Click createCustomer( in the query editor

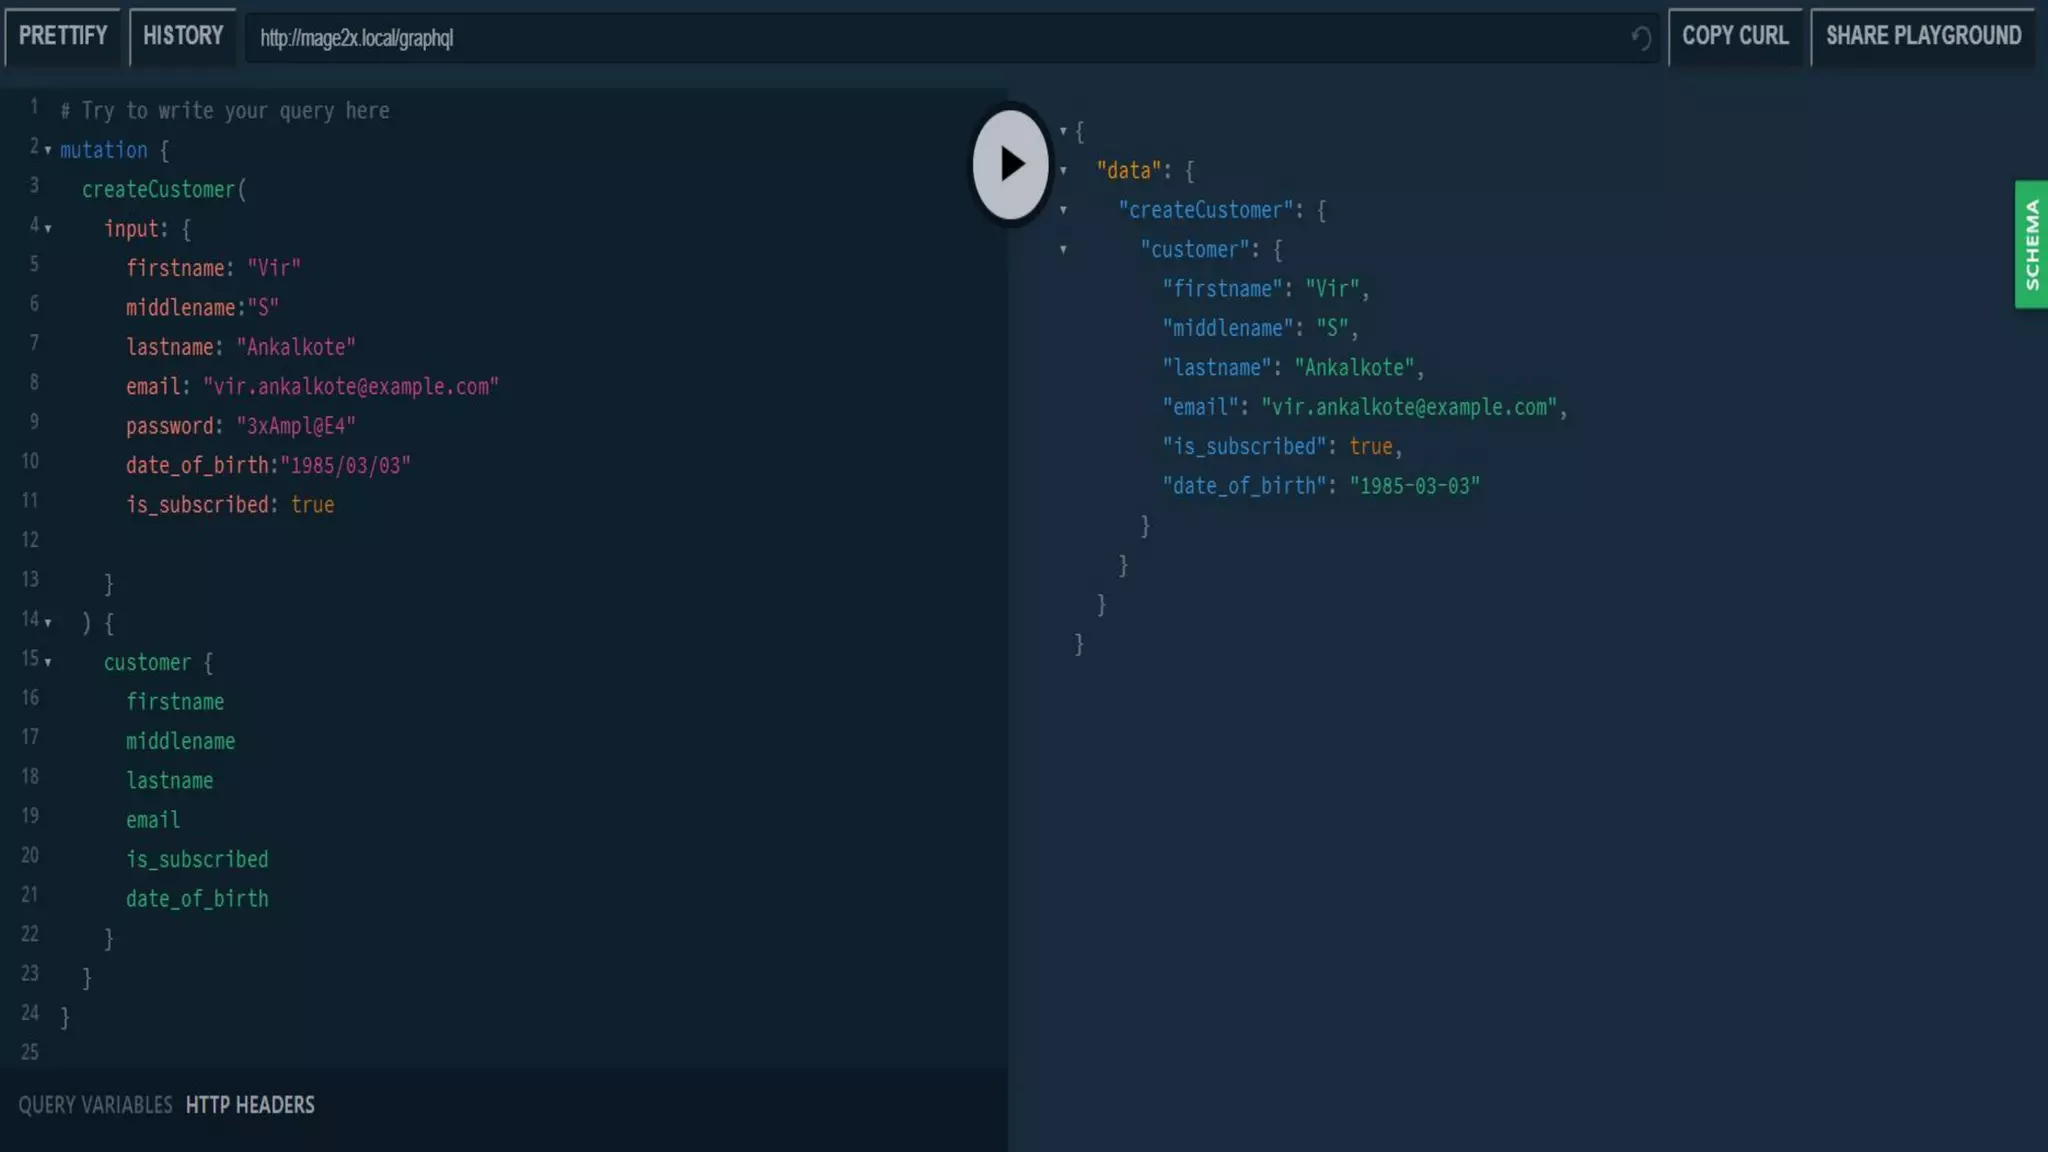[164, 189]
